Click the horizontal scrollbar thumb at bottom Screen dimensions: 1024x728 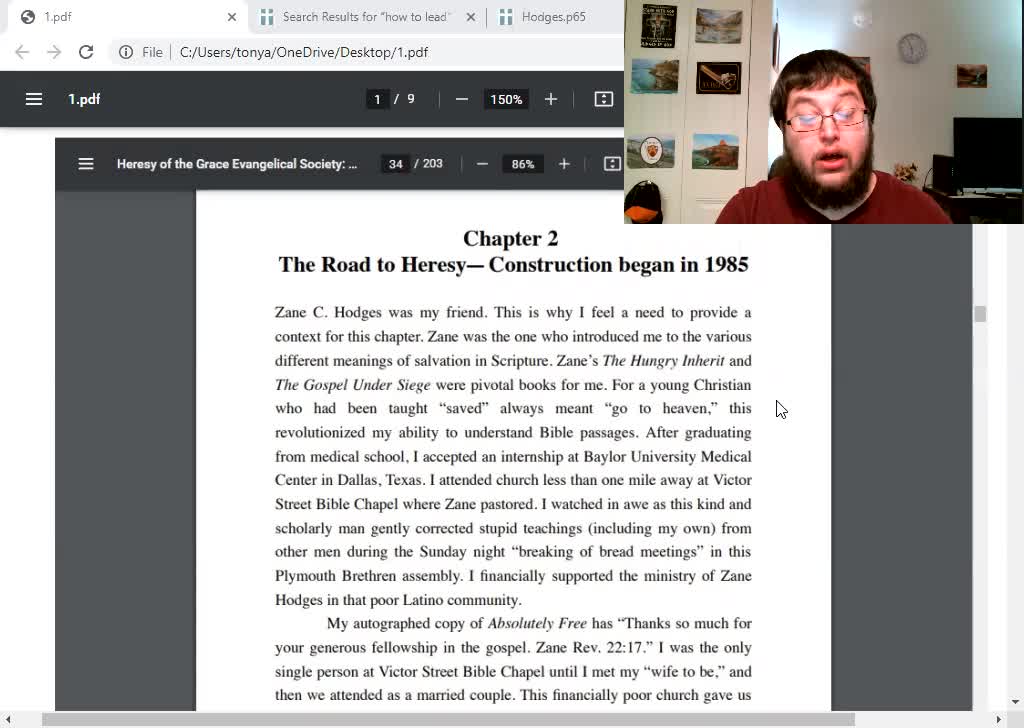pos(448,720)
